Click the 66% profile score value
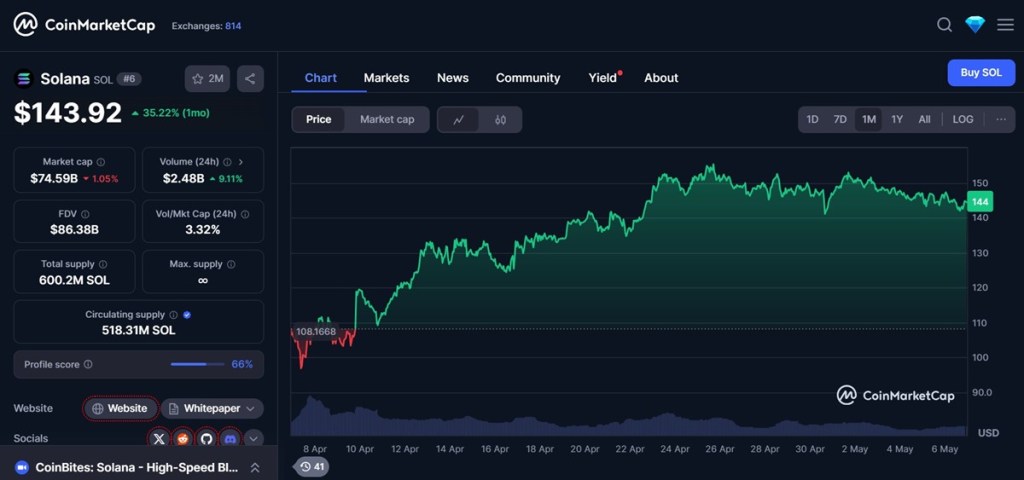 [x=242, y=364]
